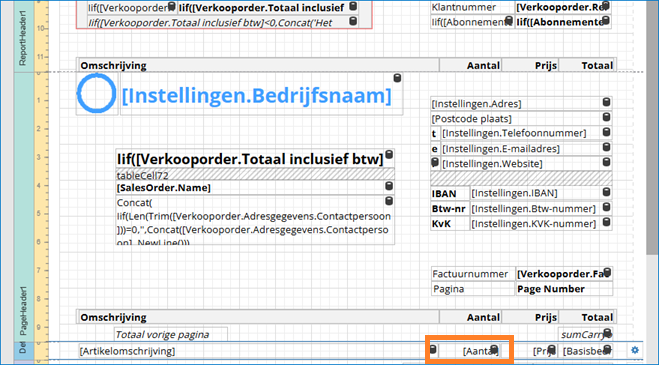Select the [Instellingen.Adres] field
Screen dimensions: 659x365
pyautogui.click(x=521, y=104)
